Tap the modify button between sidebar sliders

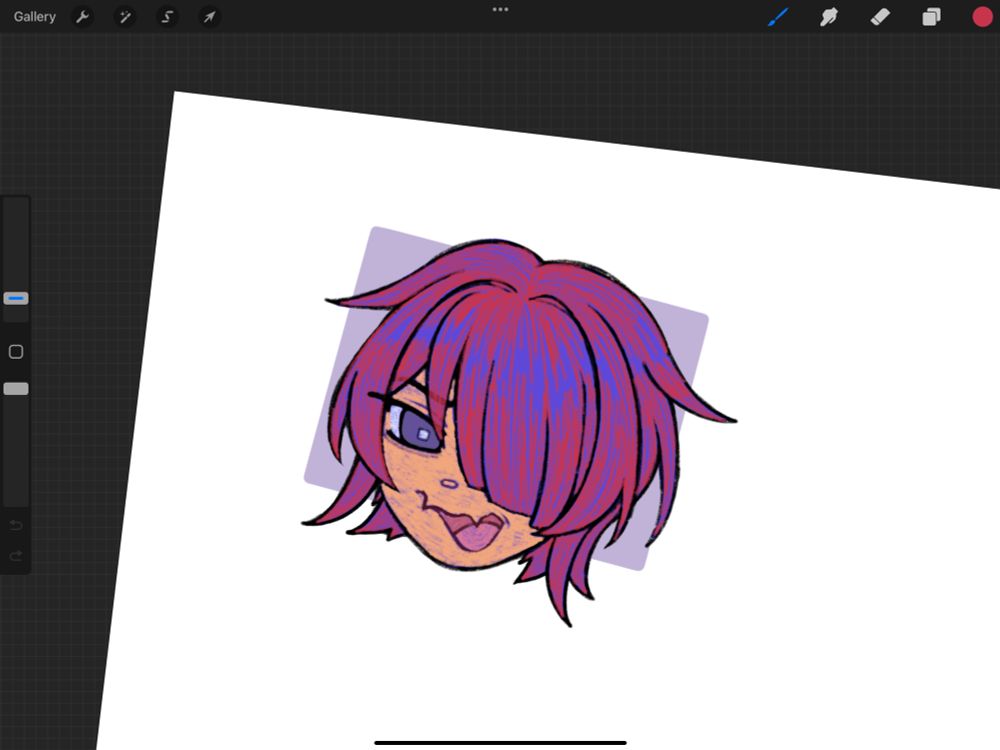(15, 352)
